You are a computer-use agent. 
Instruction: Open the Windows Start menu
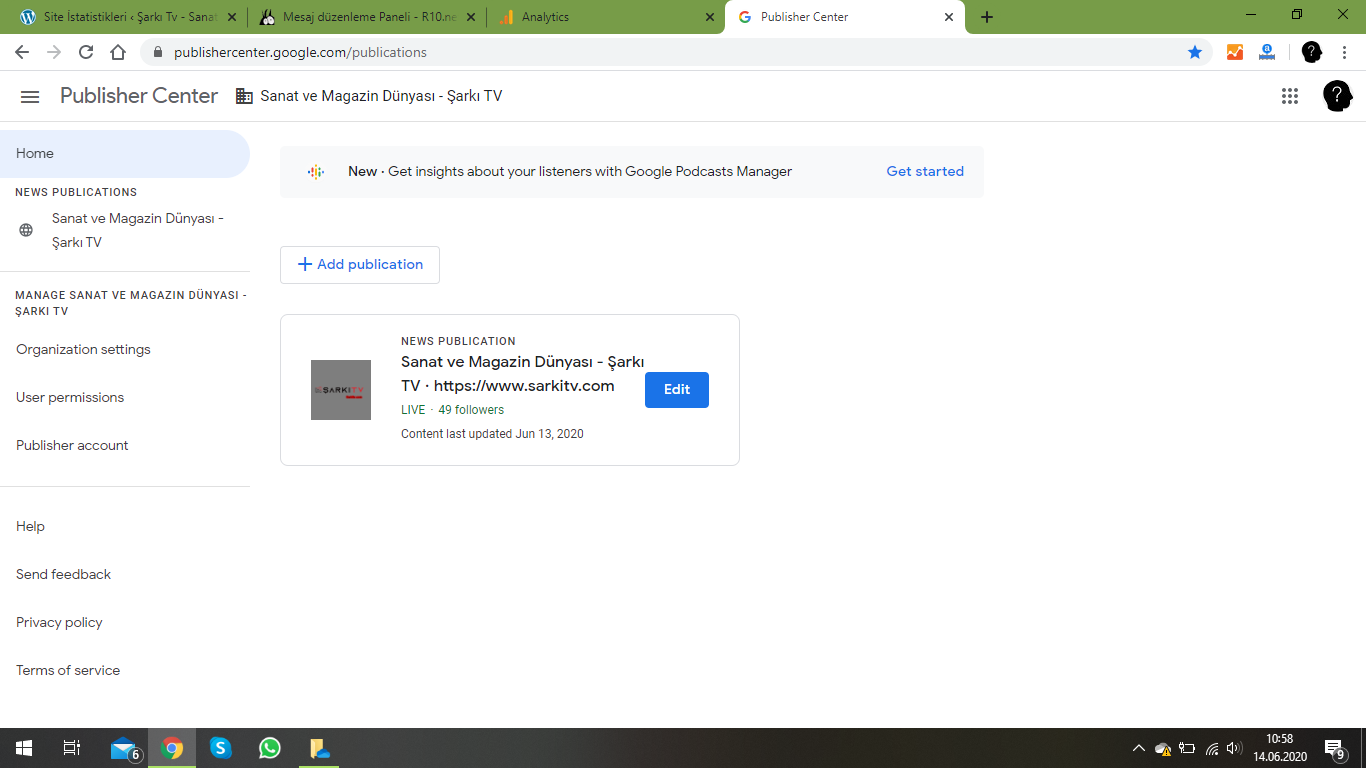(x=24, y=748)
